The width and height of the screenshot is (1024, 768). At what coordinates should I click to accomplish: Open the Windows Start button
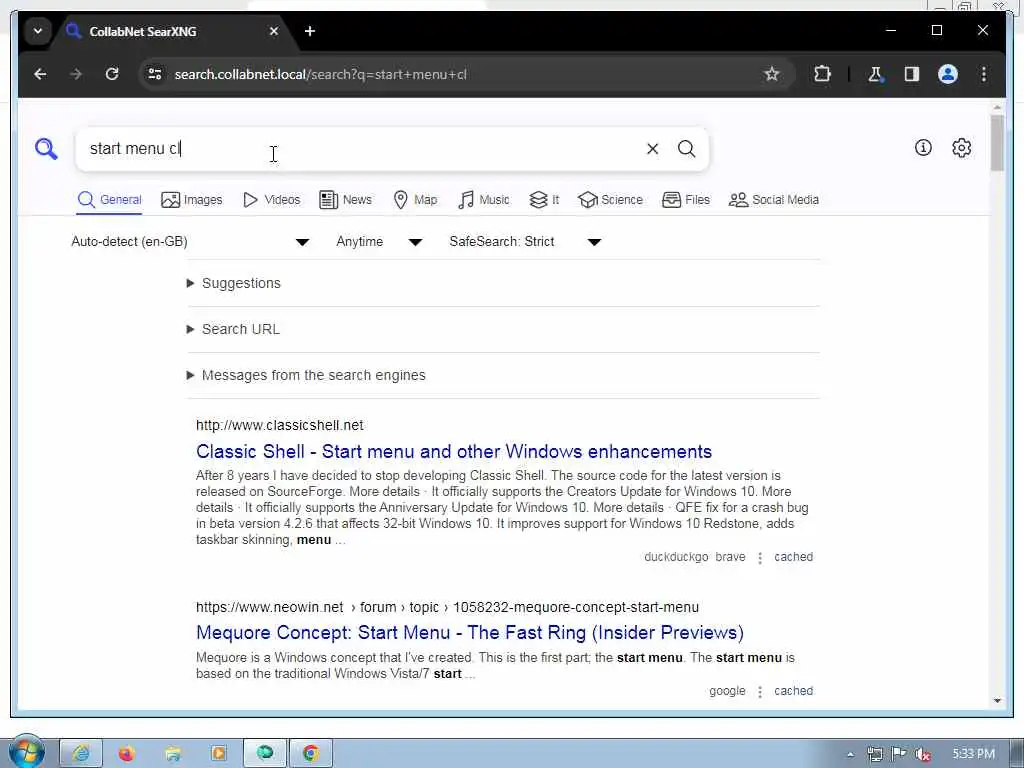coord(25,753)
